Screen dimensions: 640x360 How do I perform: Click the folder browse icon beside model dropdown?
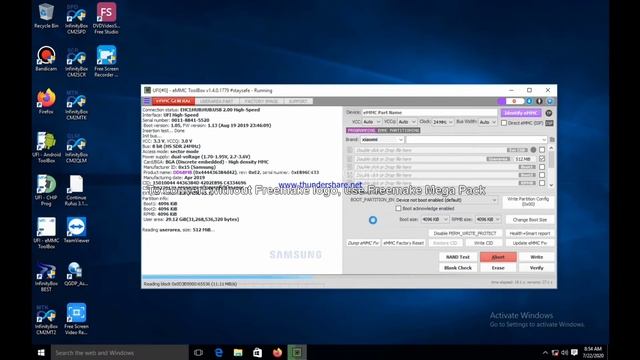pos(552,140)
